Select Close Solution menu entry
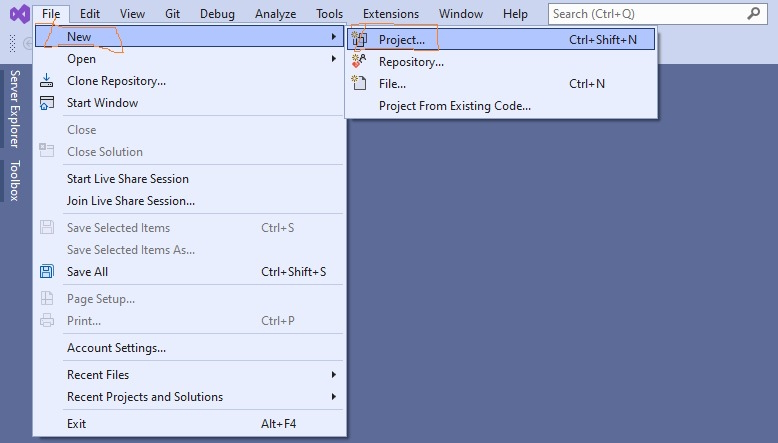The width and height of the screenshot is (778, 443). [x=189, y=151]
